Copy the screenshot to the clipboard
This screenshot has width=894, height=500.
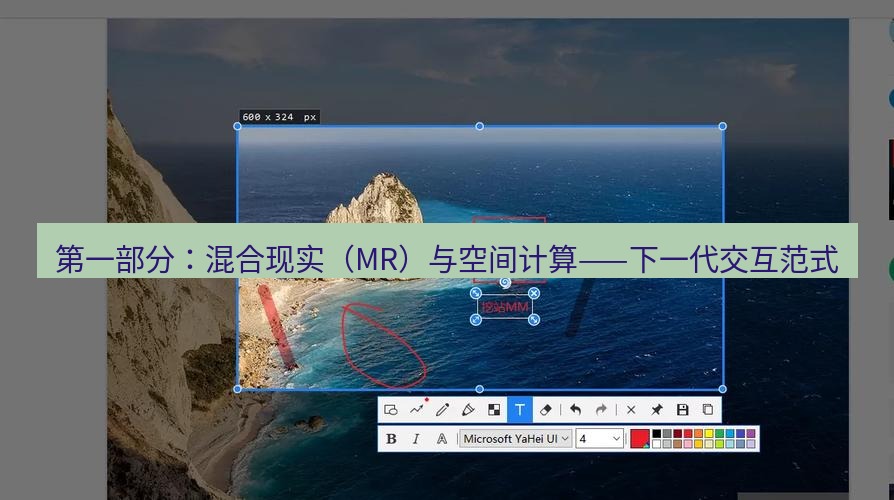click(x=708, y=410)
